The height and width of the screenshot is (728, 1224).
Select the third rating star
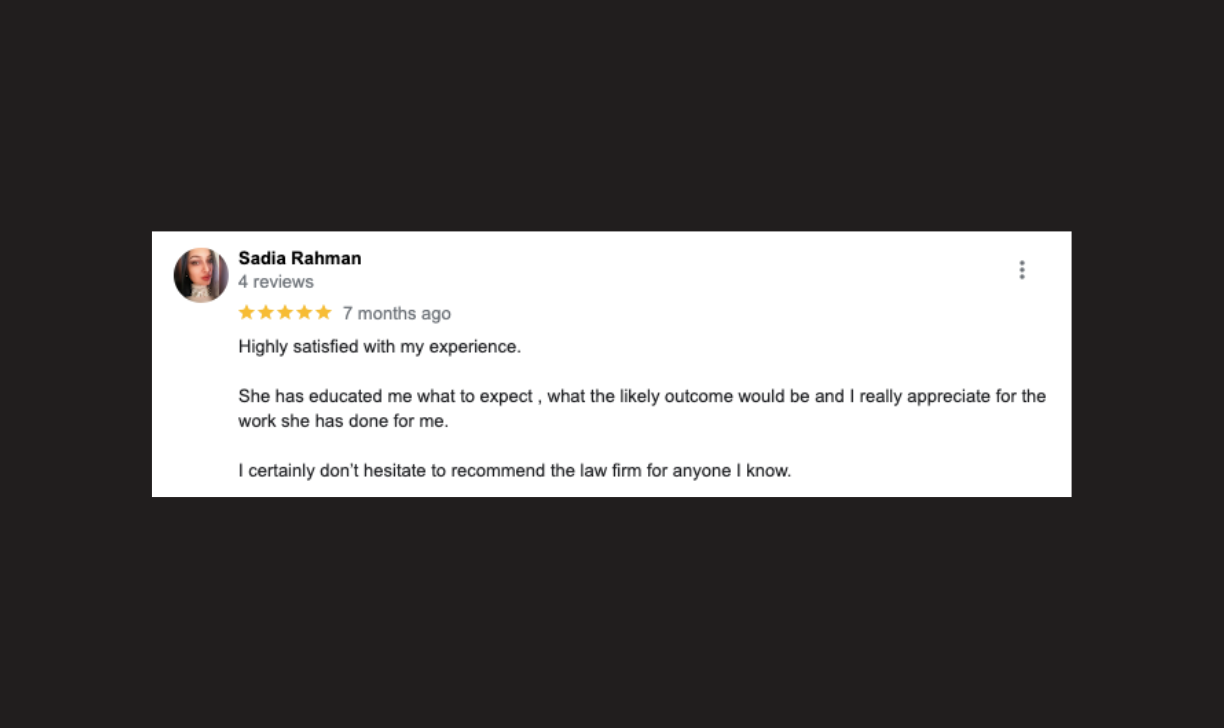pyautogui.click(x=285, y=313)
